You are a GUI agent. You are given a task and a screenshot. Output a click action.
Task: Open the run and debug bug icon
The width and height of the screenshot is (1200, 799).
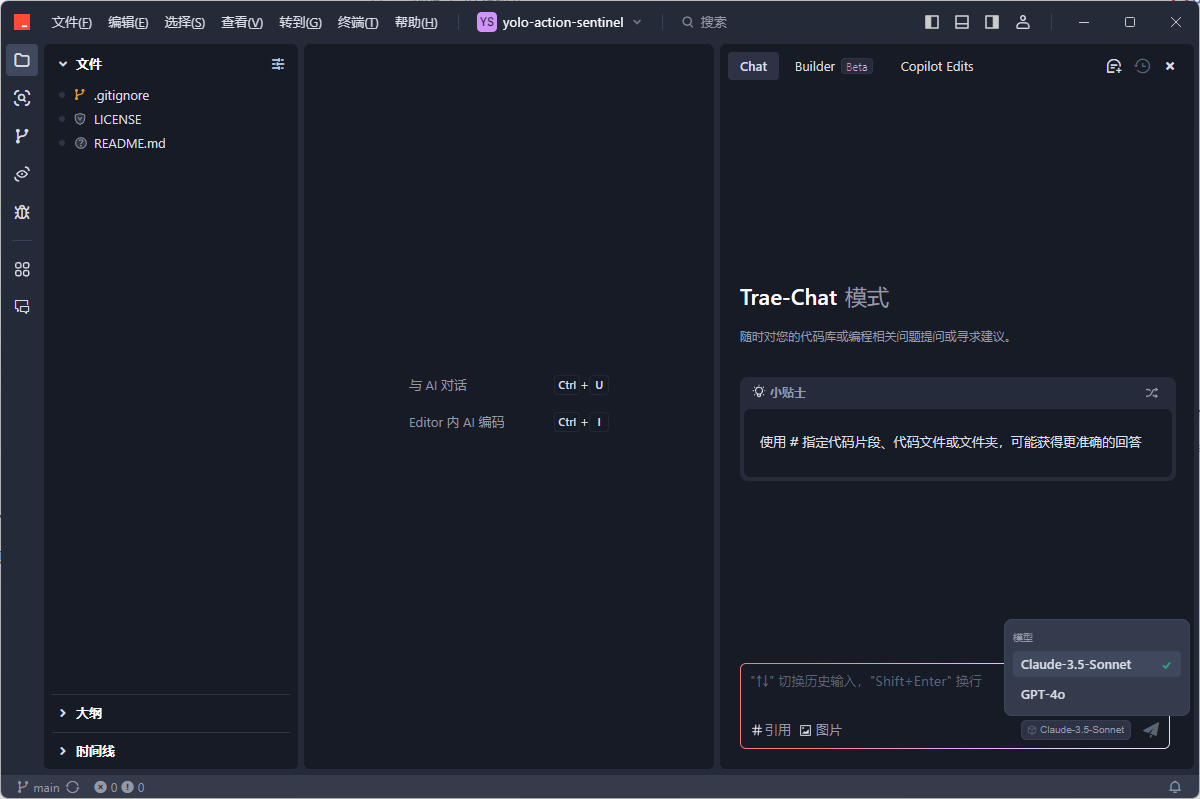(22, 212)
